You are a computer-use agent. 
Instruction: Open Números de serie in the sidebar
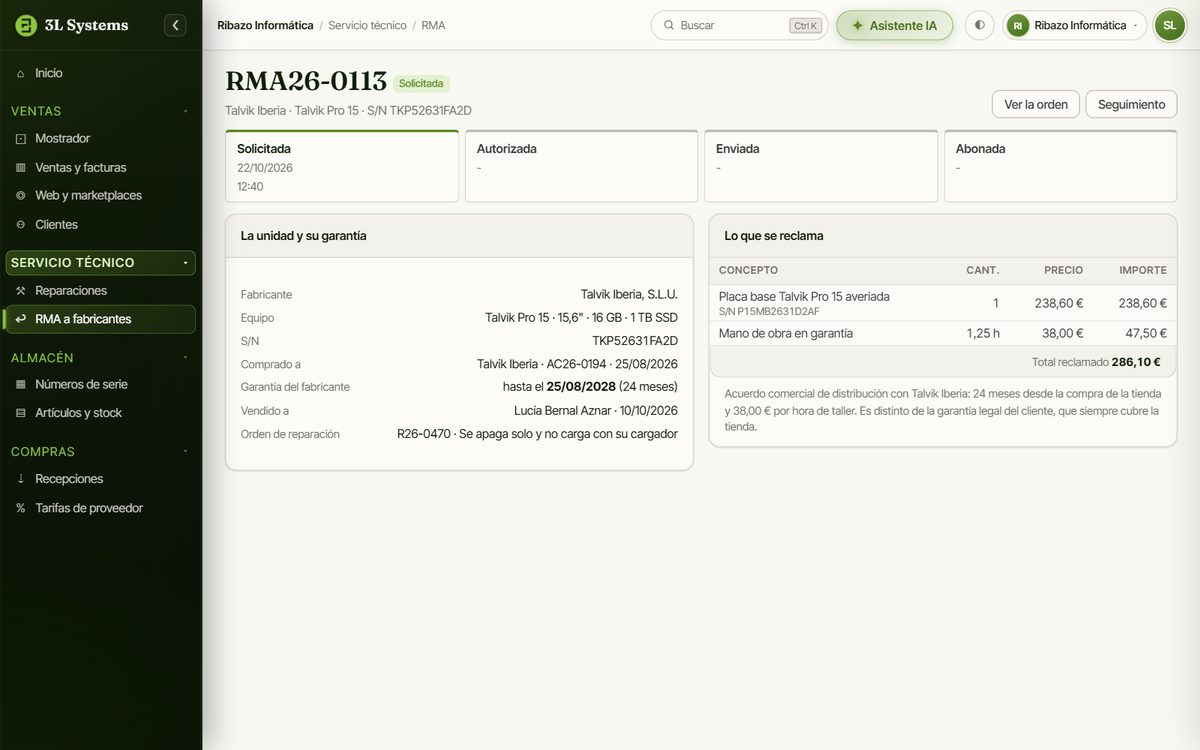tap(101, 384)
